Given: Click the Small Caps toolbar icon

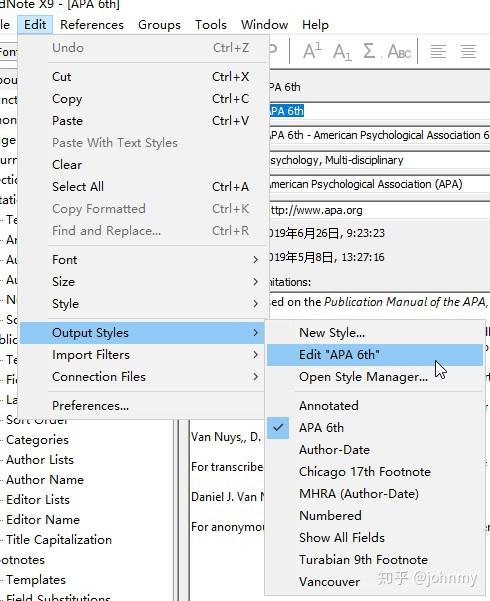Looking at the screenshot, I should (x=399, y=51).
